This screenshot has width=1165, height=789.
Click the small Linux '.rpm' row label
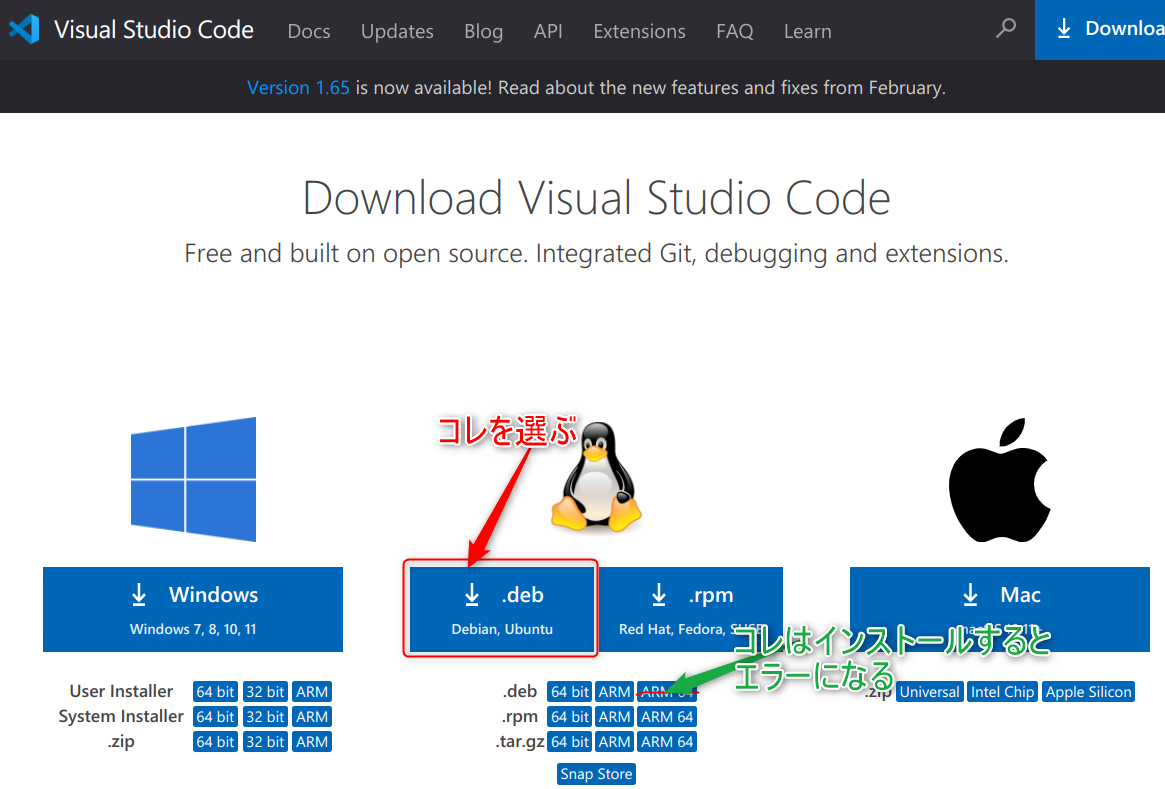pos(519,717)
